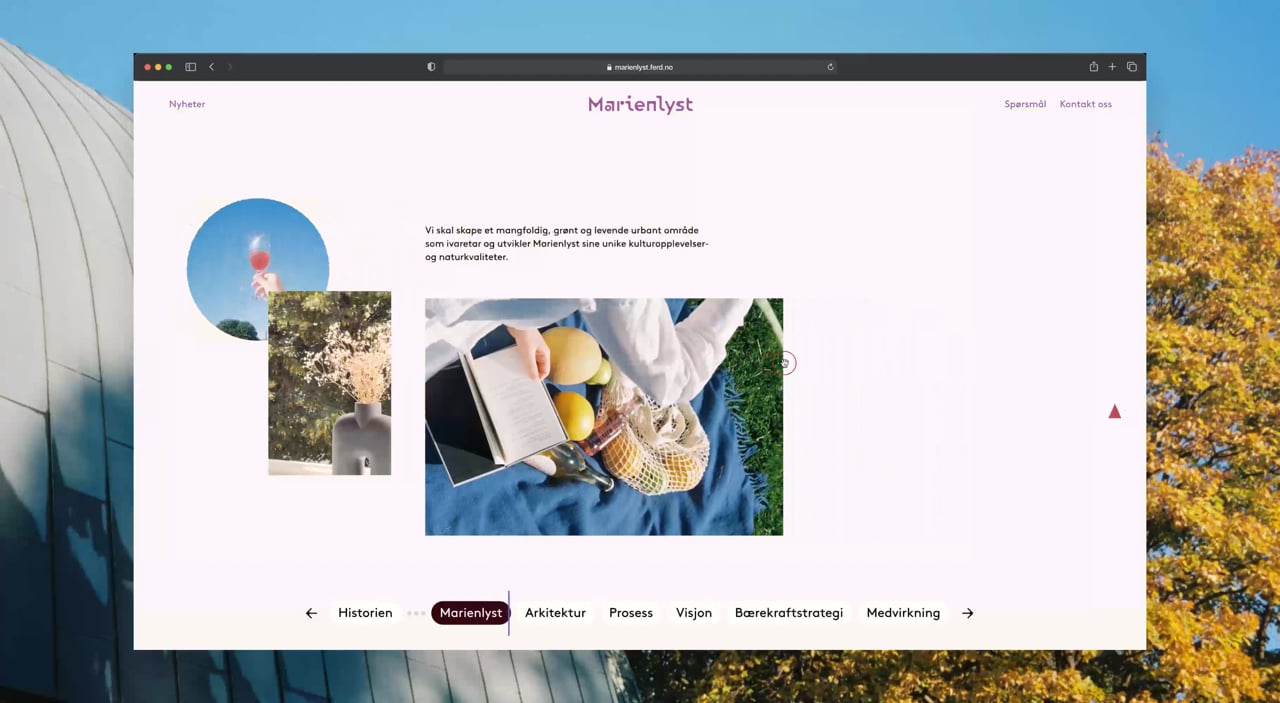Minimize the window with the yellow button
The width and height of the screenshot is (1280, 703).
pyautogui.click(x=158, y=67)
